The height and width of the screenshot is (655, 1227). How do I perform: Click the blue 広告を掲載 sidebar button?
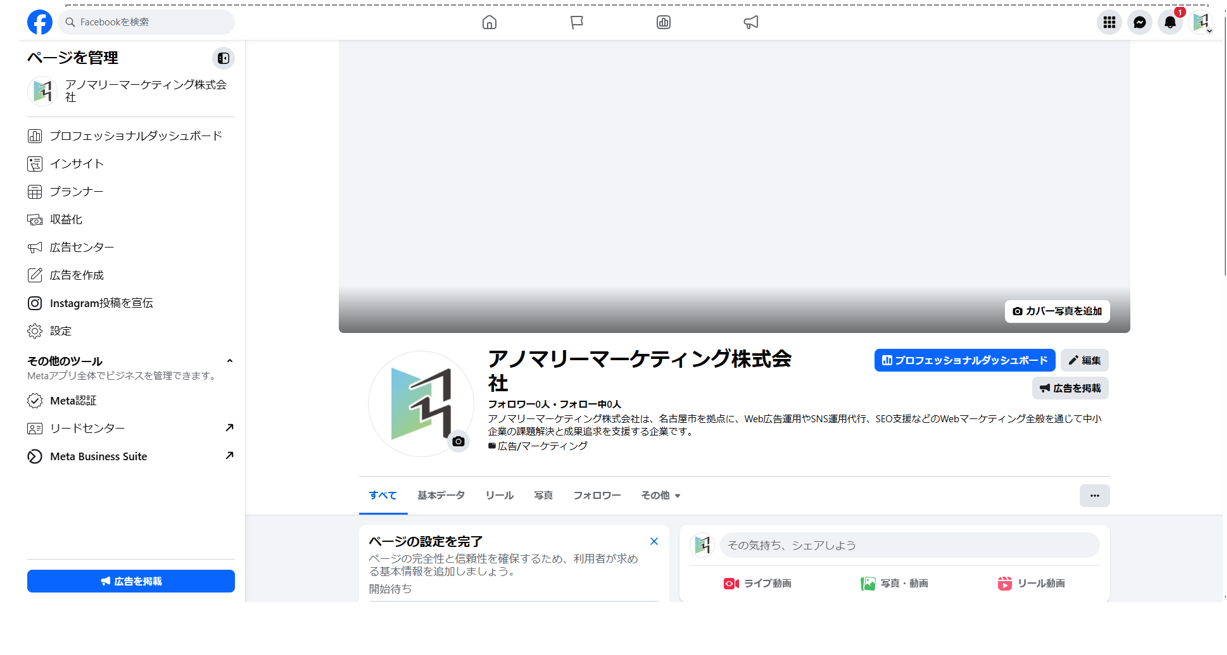tap(131, 581)
